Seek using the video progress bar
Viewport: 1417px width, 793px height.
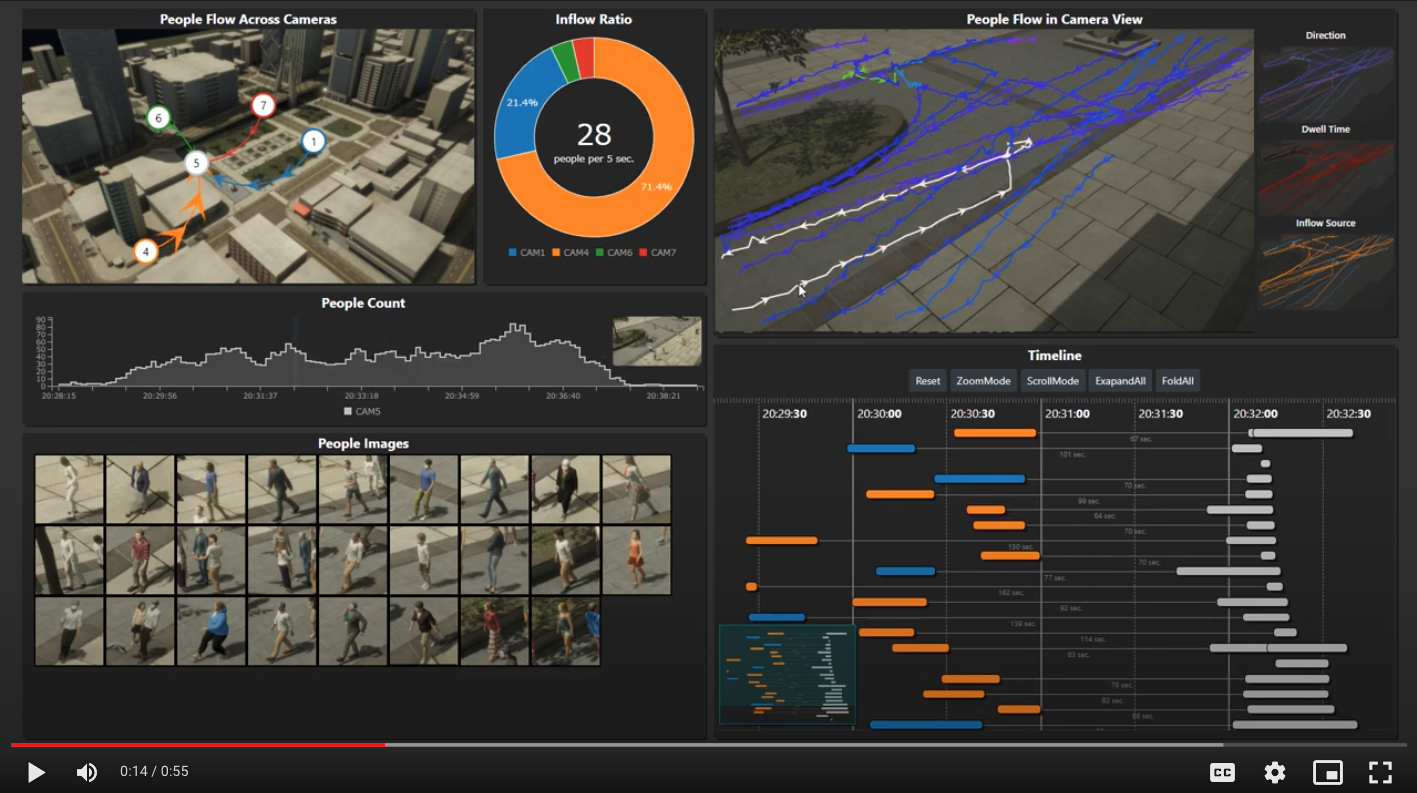[700, 745]
